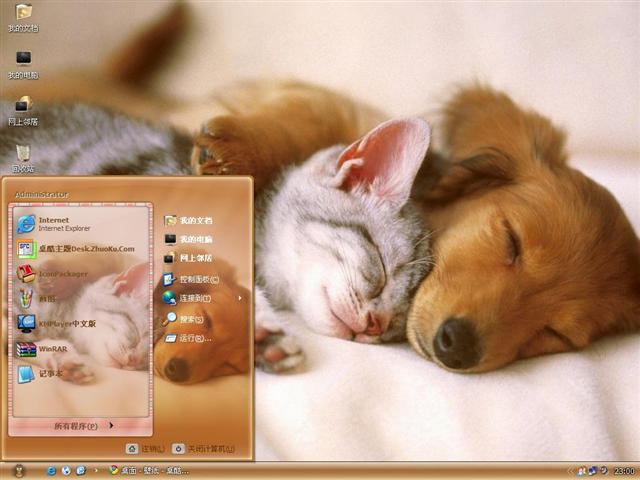Click the 23:00 taskbar clock
Image resolution: width=640 pixels, height=480 pixels.
click(624, 471)
